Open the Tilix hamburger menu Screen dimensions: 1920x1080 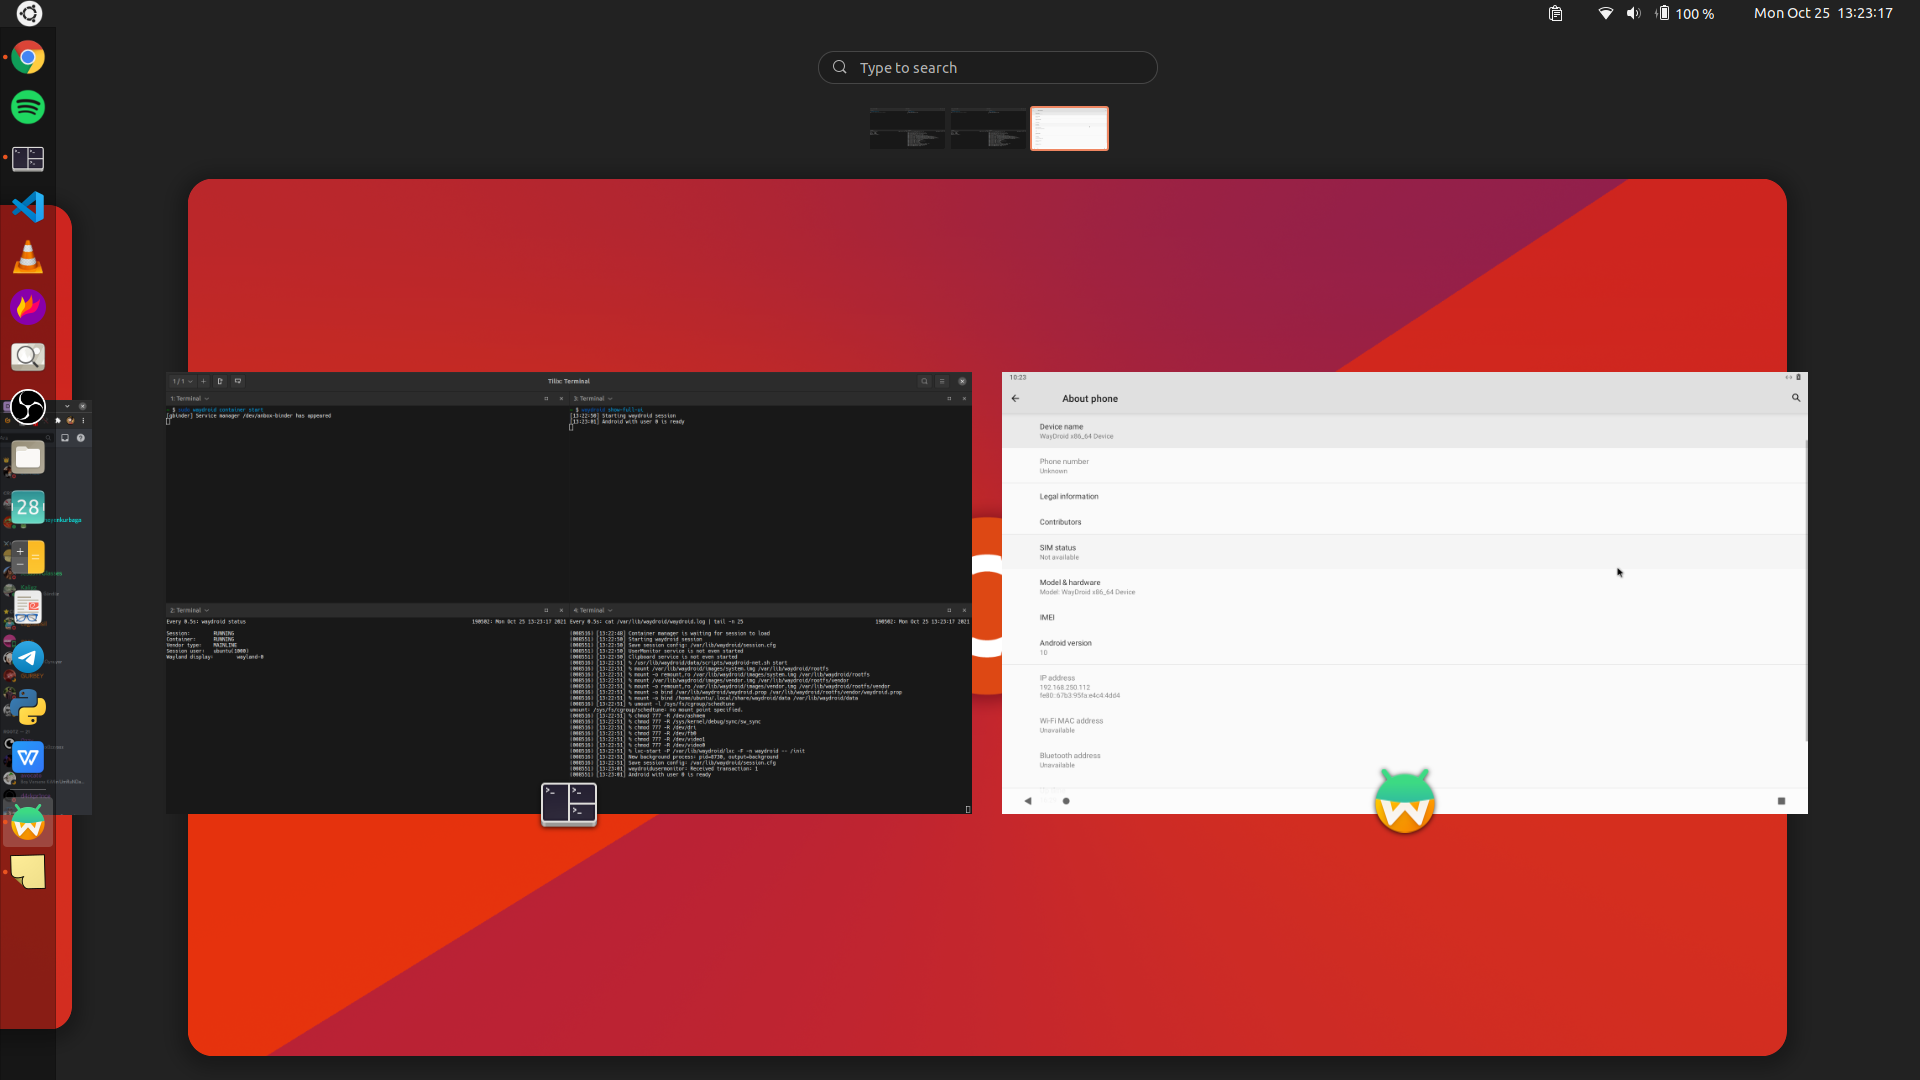942,381
